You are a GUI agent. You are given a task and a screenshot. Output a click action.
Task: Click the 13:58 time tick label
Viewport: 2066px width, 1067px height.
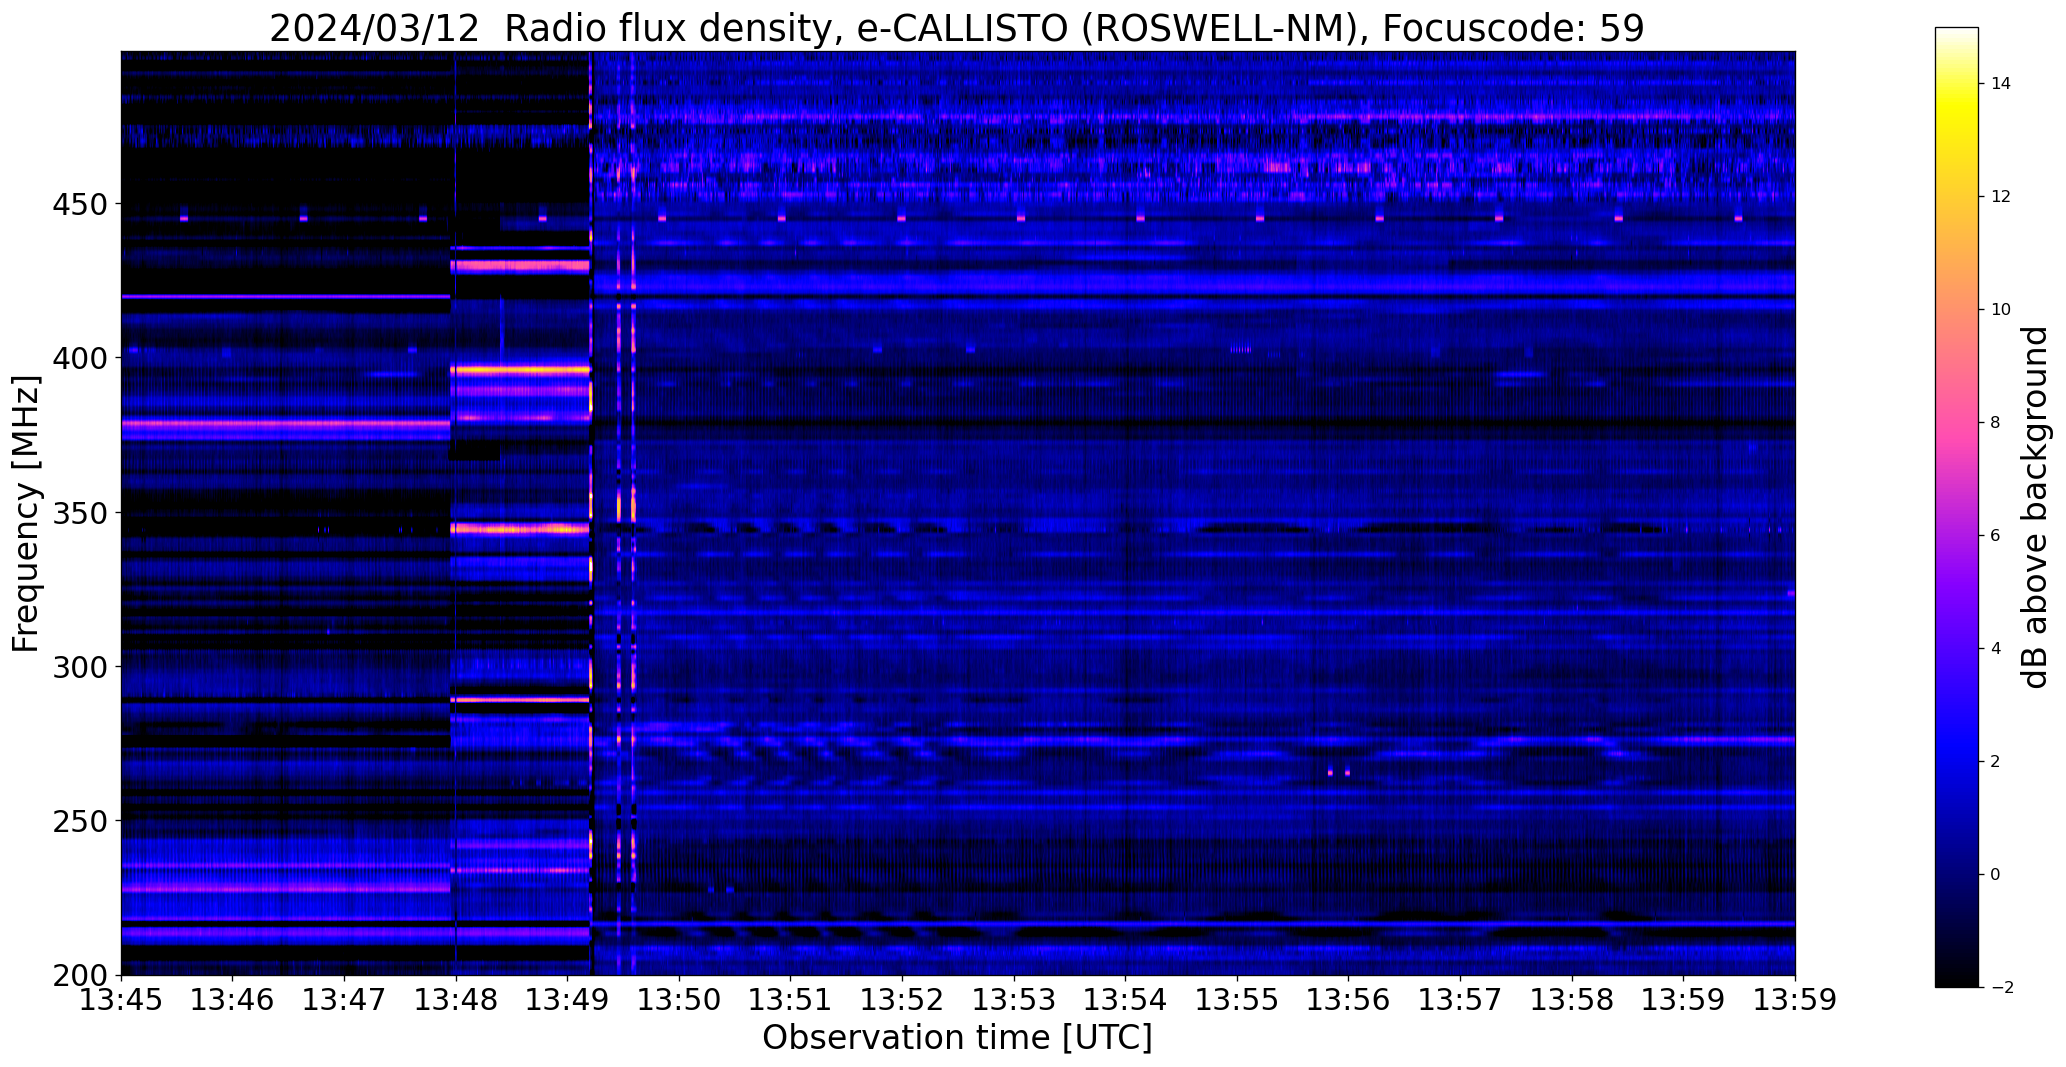point(1572,1000)
